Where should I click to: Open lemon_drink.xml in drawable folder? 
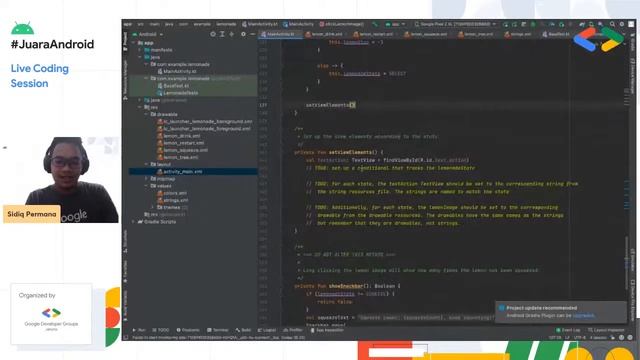coord(179,136)
